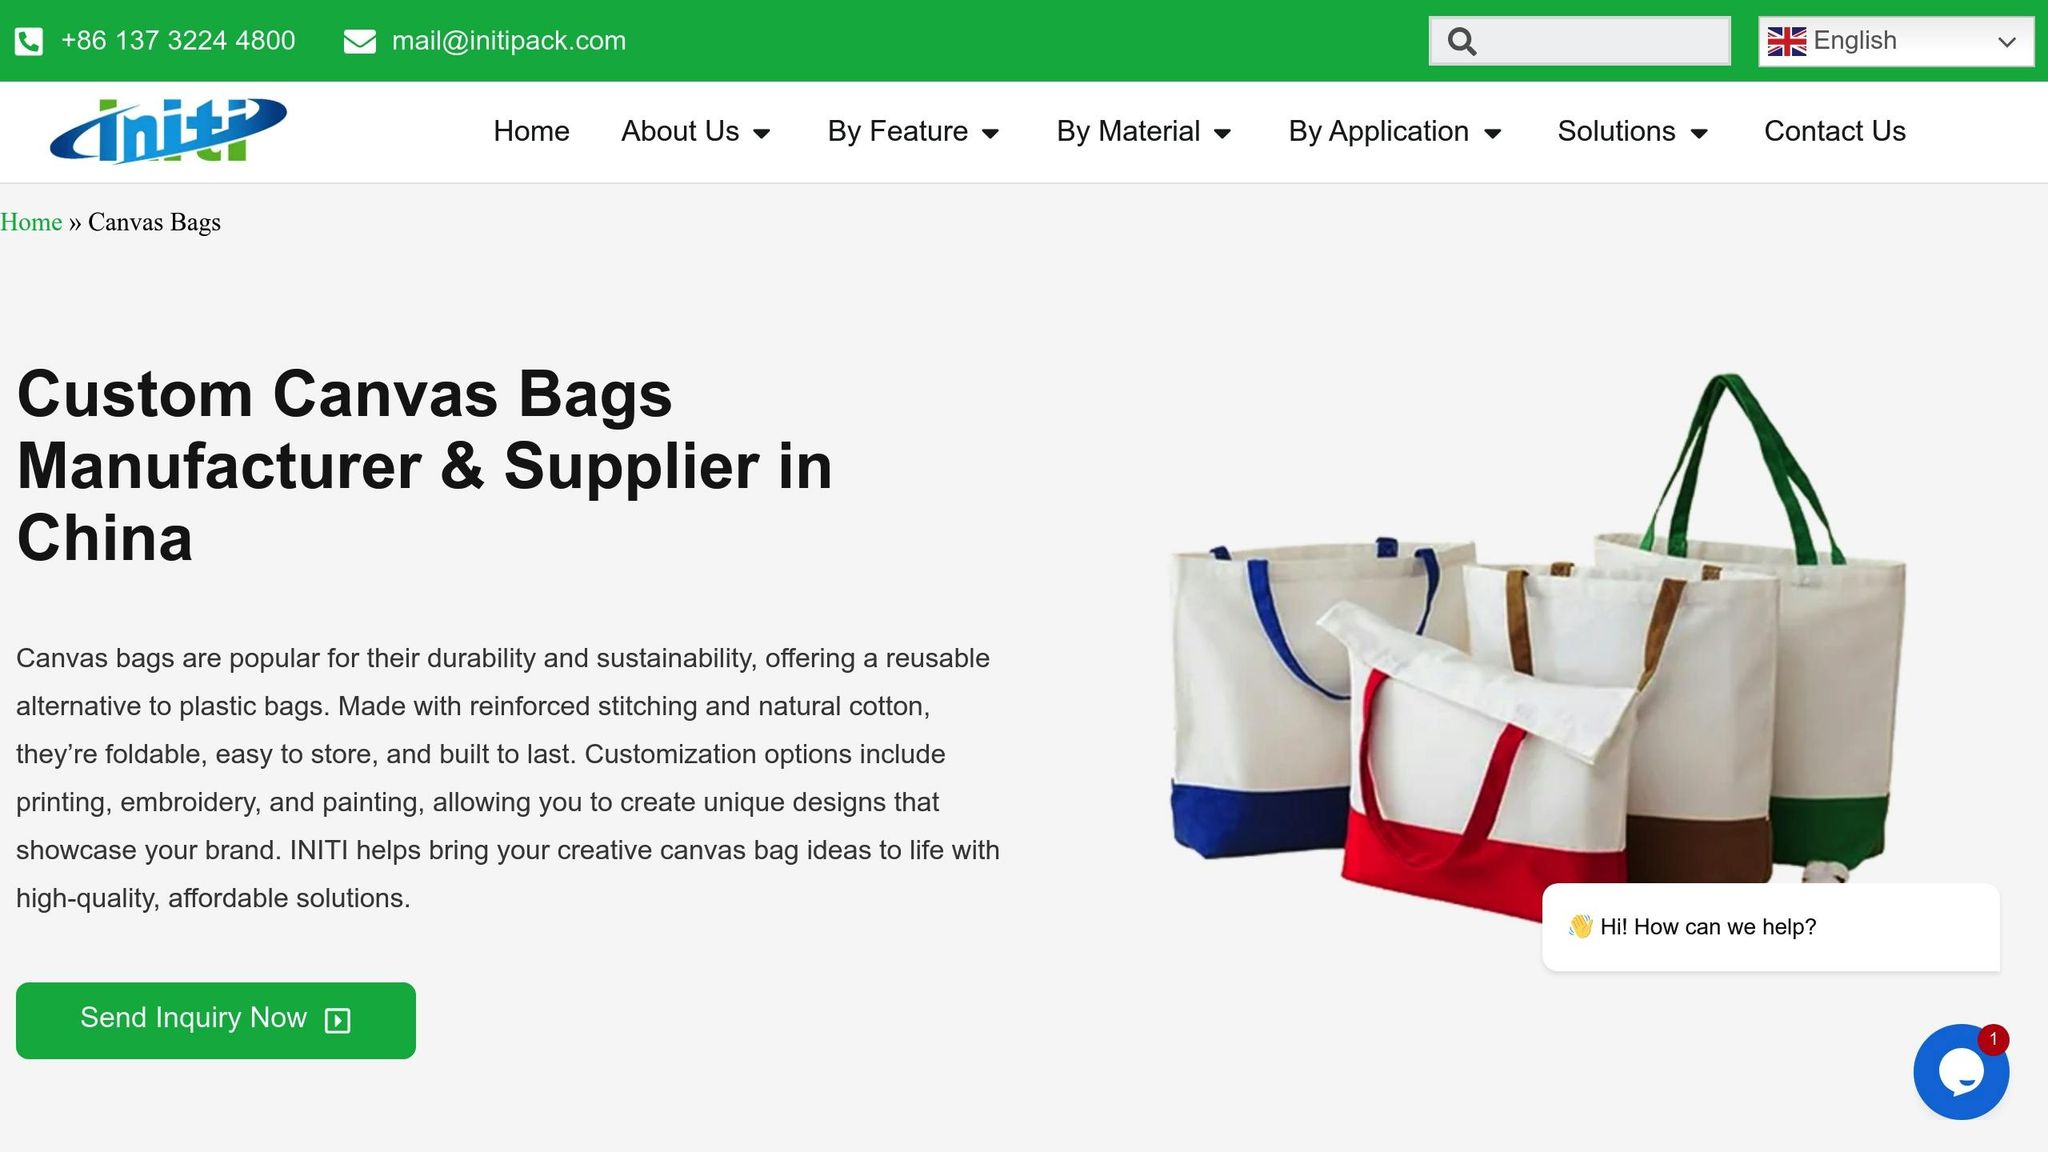Image resolution: width=2048 pixels, height=1152 pixels.
Task: Click the mail@initipack.com email link
Action: click(x=509, y=41)
